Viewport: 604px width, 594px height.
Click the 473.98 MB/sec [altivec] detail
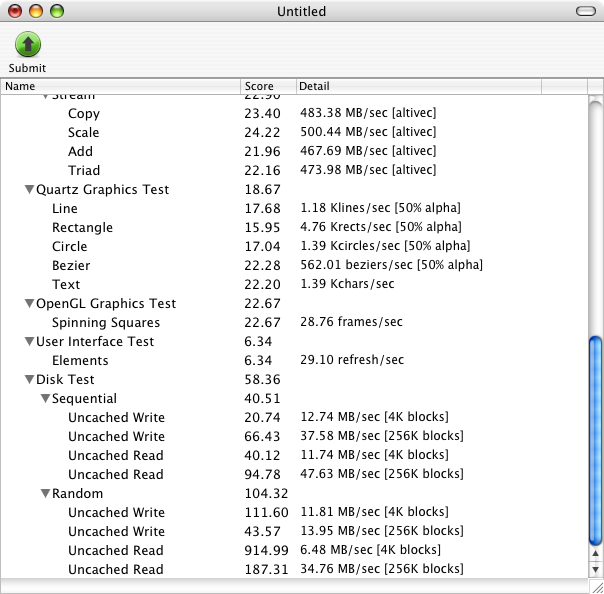pyautogui.click(x=368, y=169)
